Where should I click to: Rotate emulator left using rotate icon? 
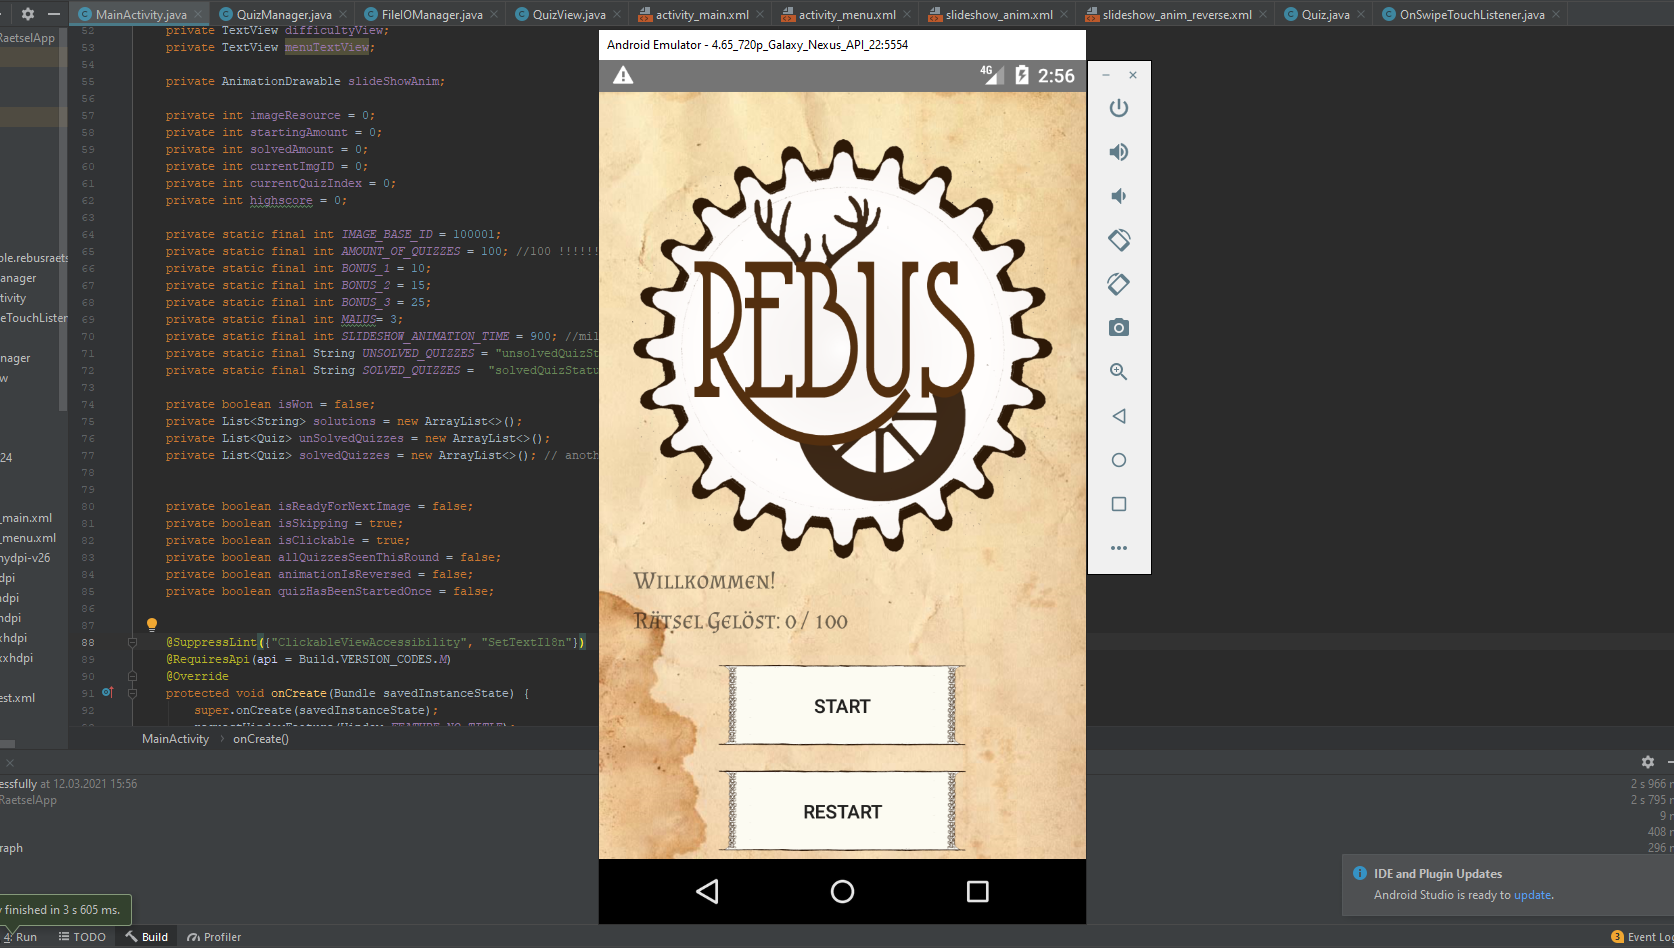pyautogui.click(x=1118, y=240)
